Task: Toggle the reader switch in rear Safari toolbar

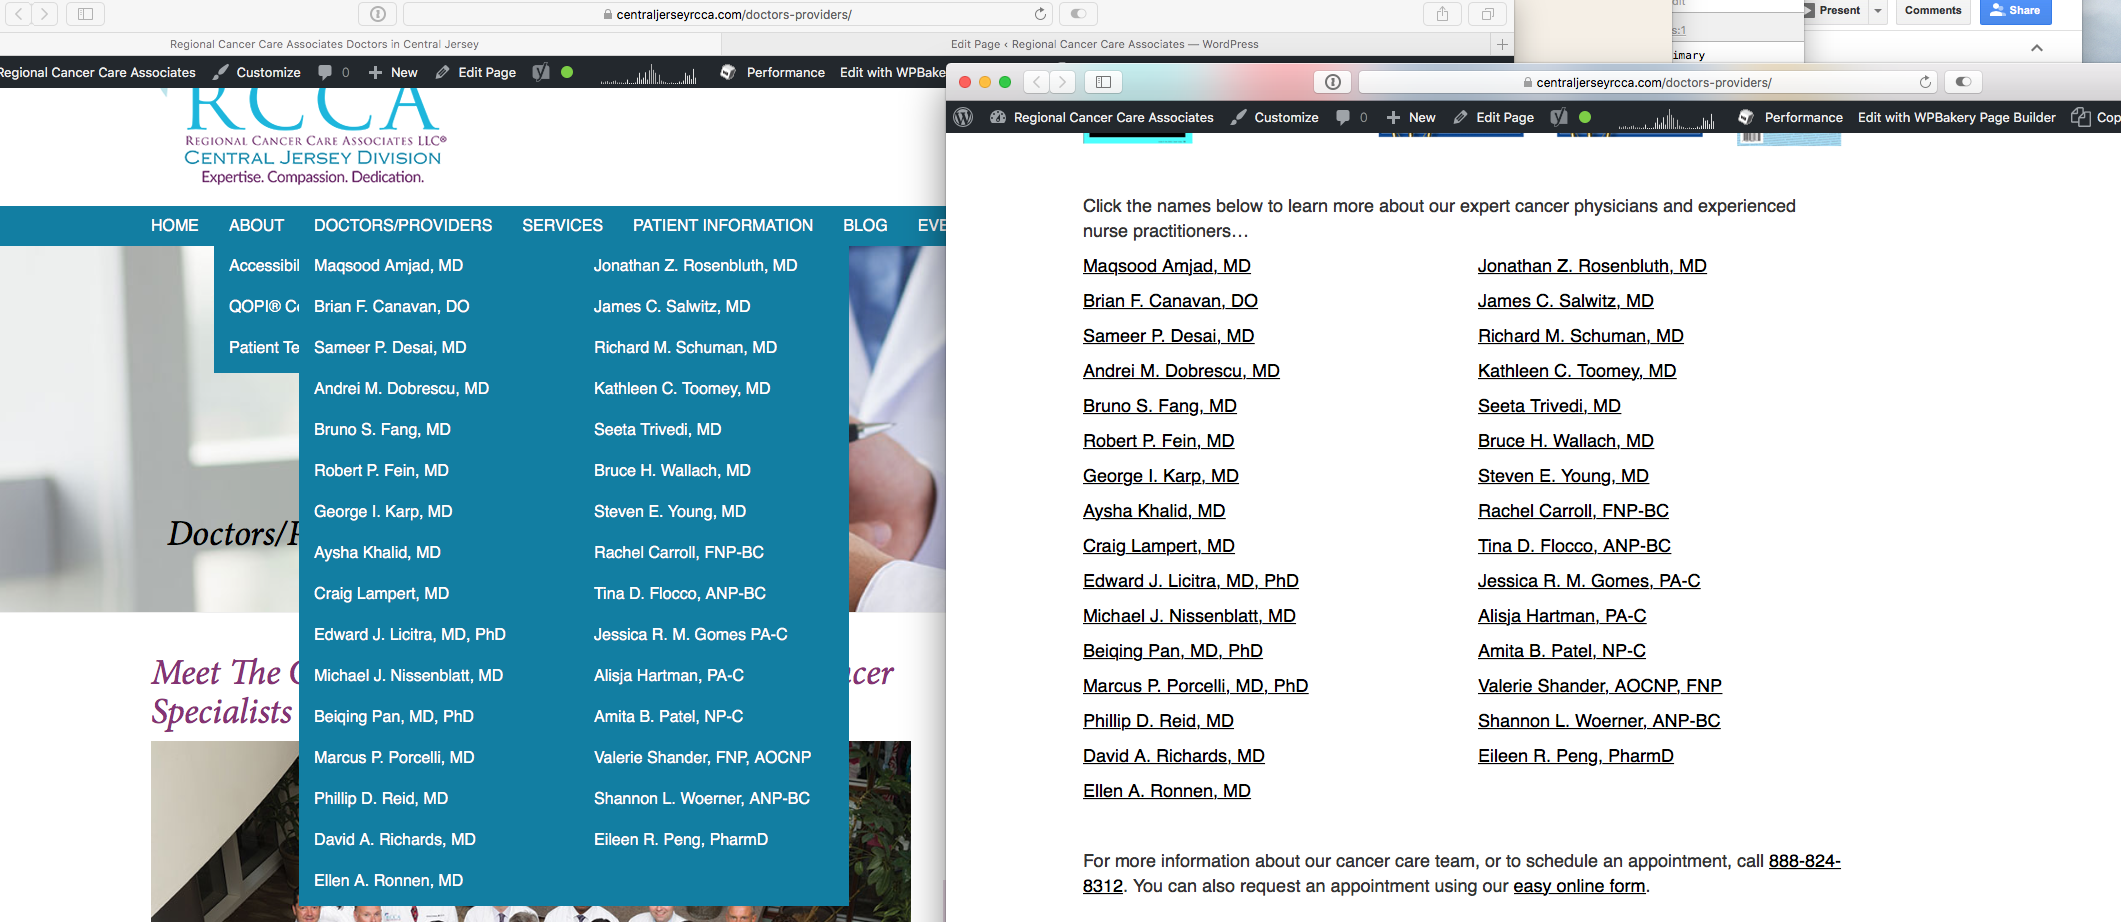Action: pyautogui.click(x=1078, y=14)
